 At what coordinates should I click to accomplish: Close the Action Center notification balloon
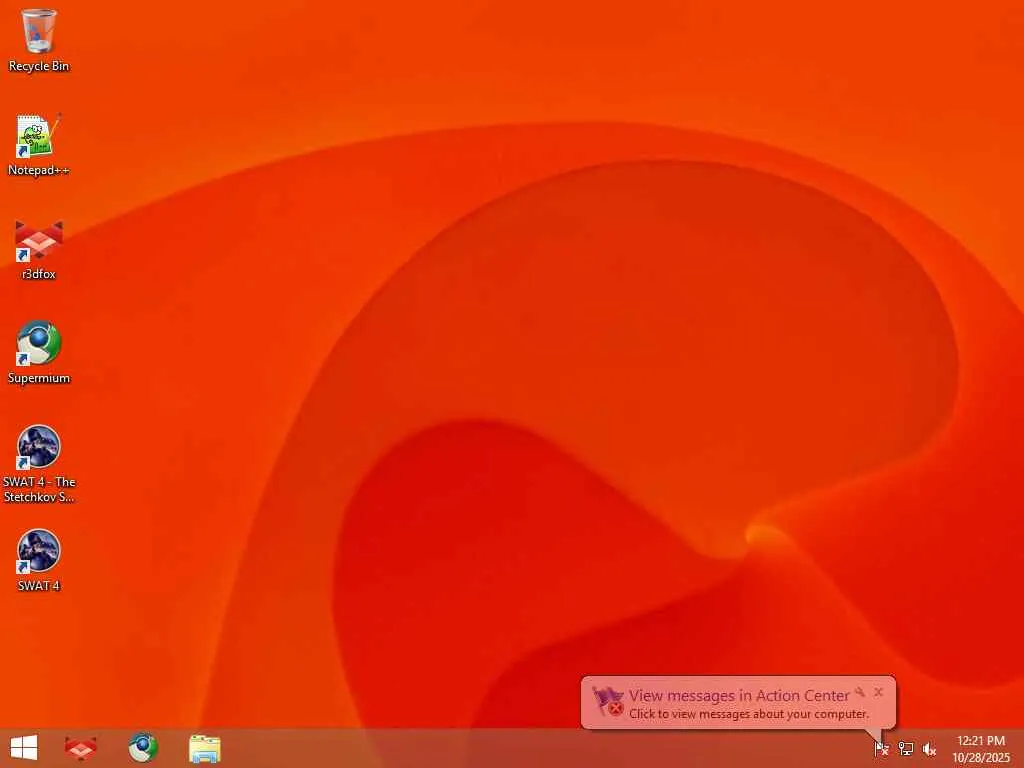pos(878,692)
